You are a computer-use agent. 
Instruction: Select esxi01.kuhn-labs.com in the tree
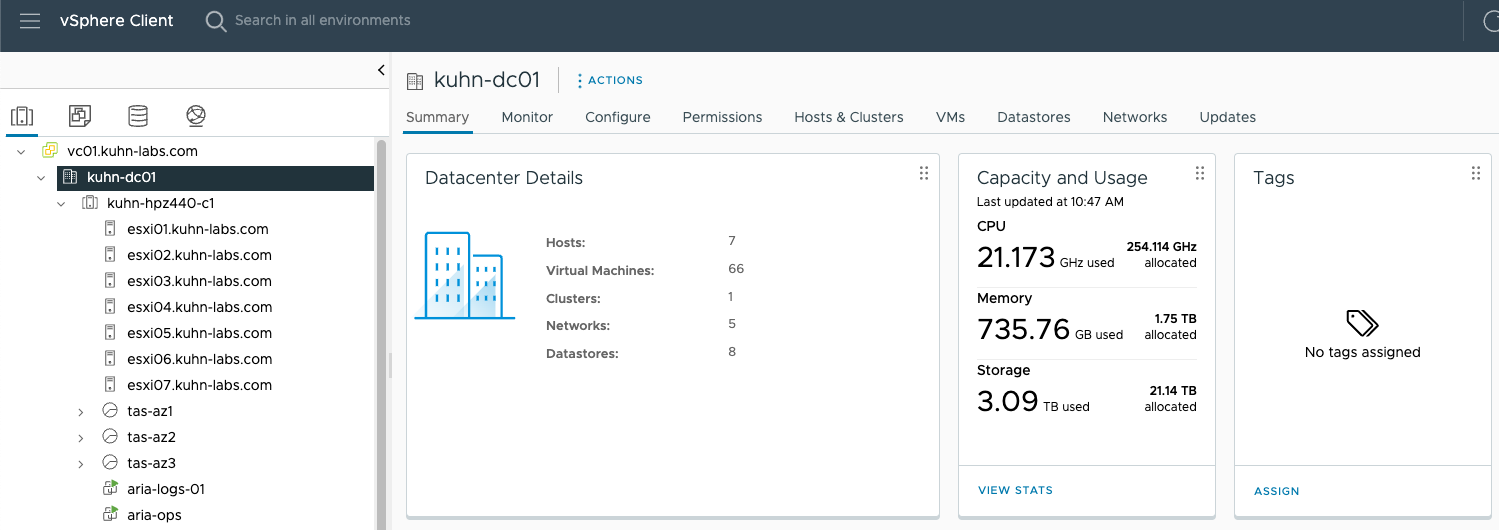coord(198,229)
